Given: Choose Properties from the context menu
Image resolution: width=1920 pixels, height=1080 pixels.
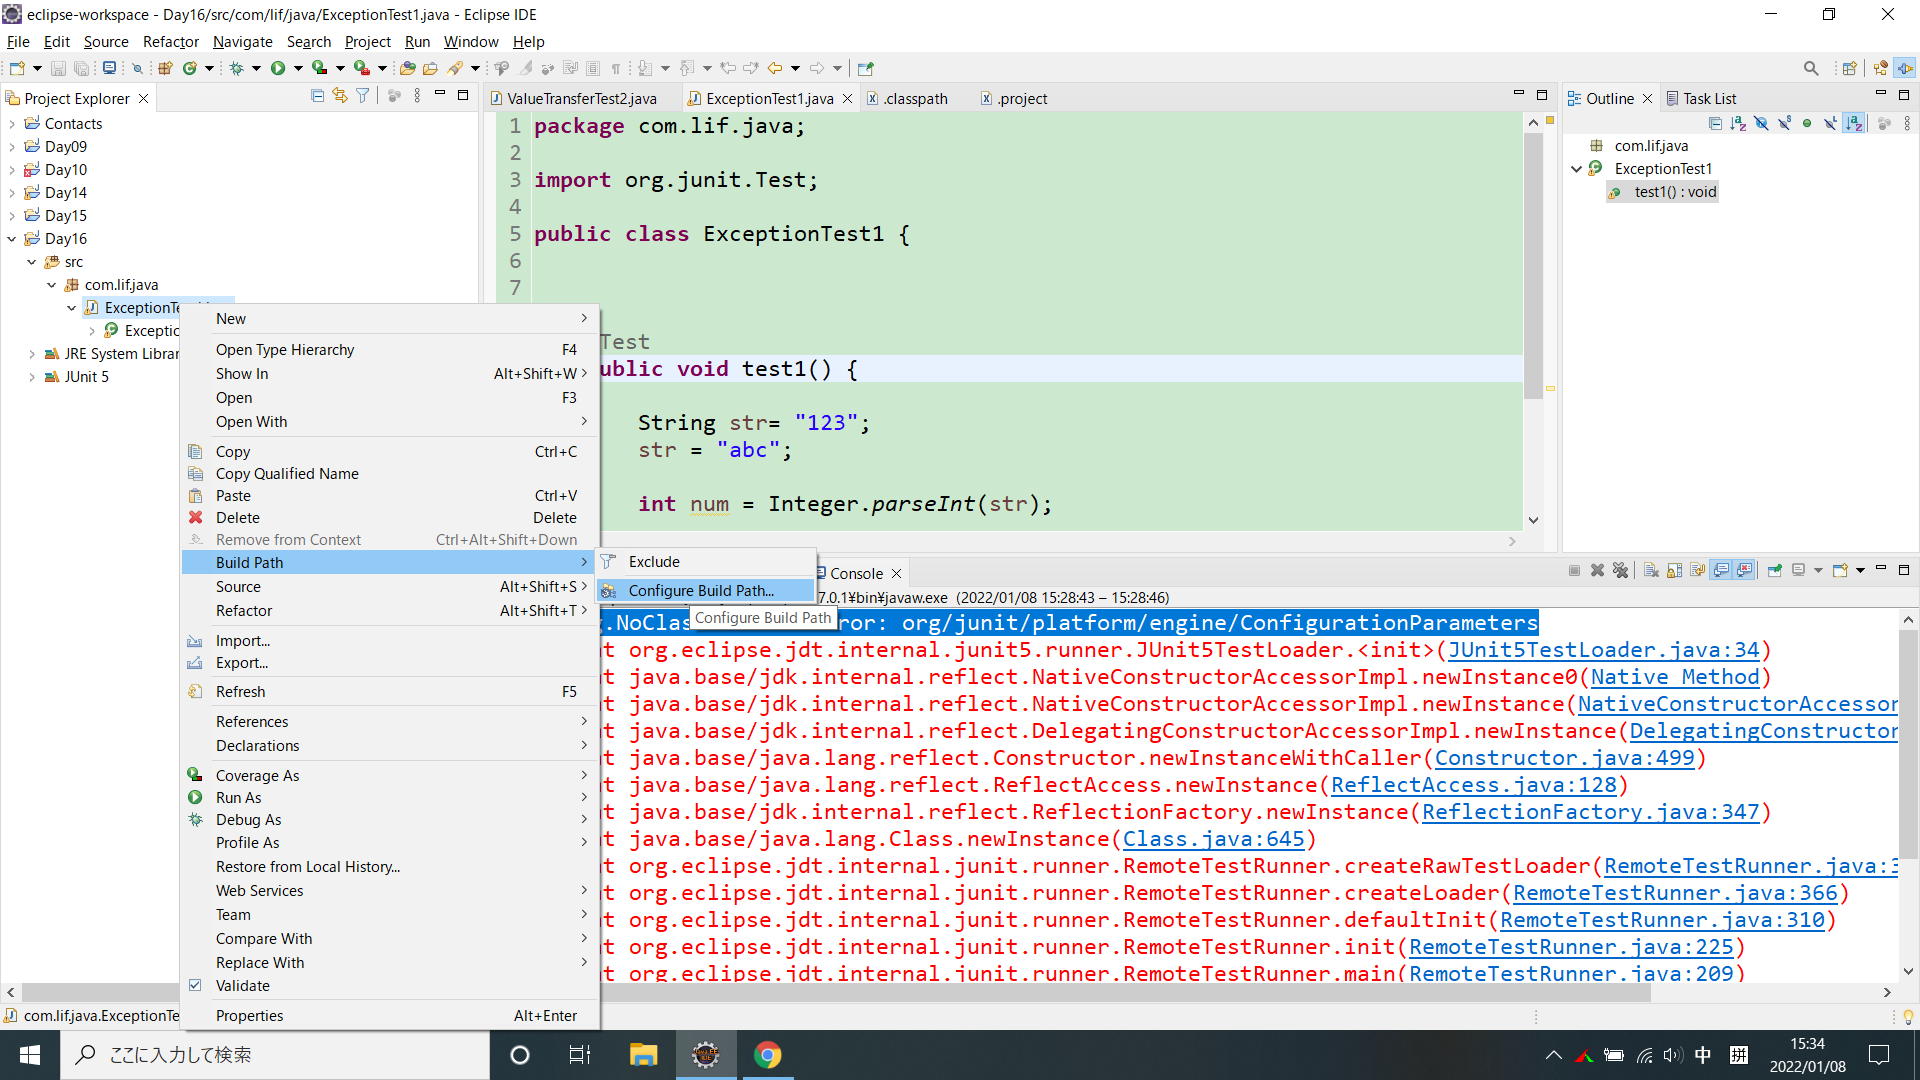Looking at the screenshot, I should click(x=249, y=1016).
